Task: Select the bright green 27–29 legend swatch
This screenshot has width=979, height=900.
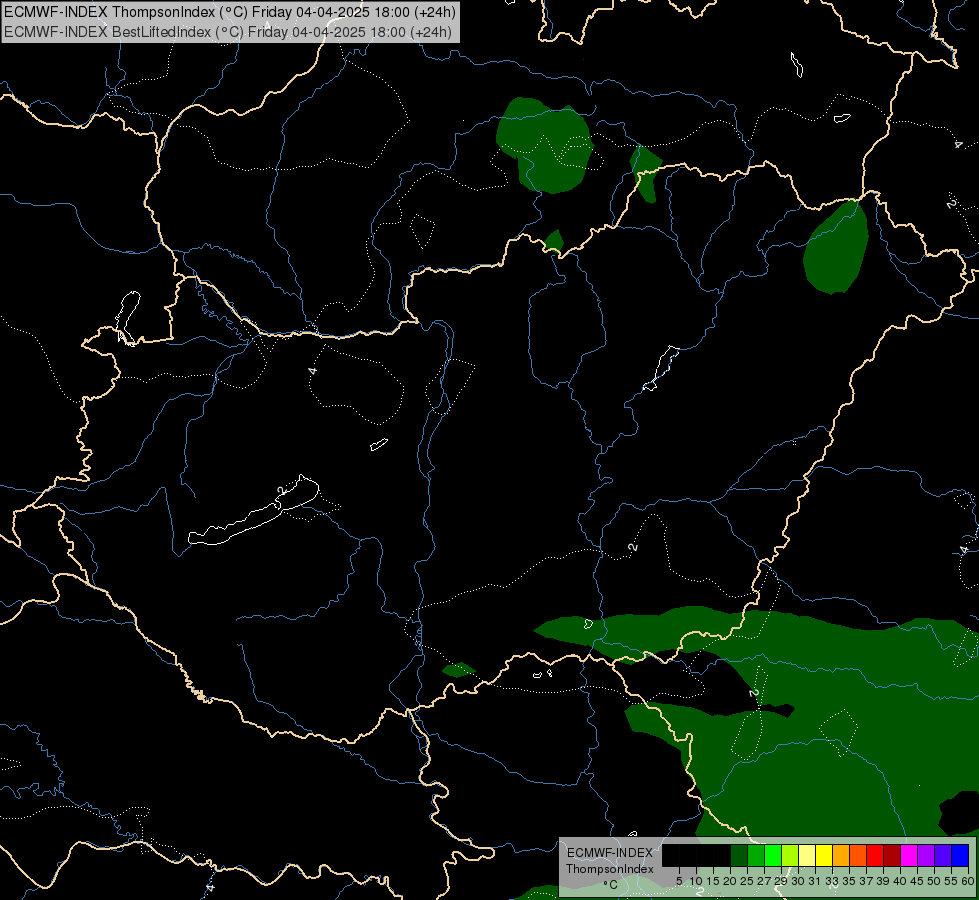Action: (x=773, y=855)
